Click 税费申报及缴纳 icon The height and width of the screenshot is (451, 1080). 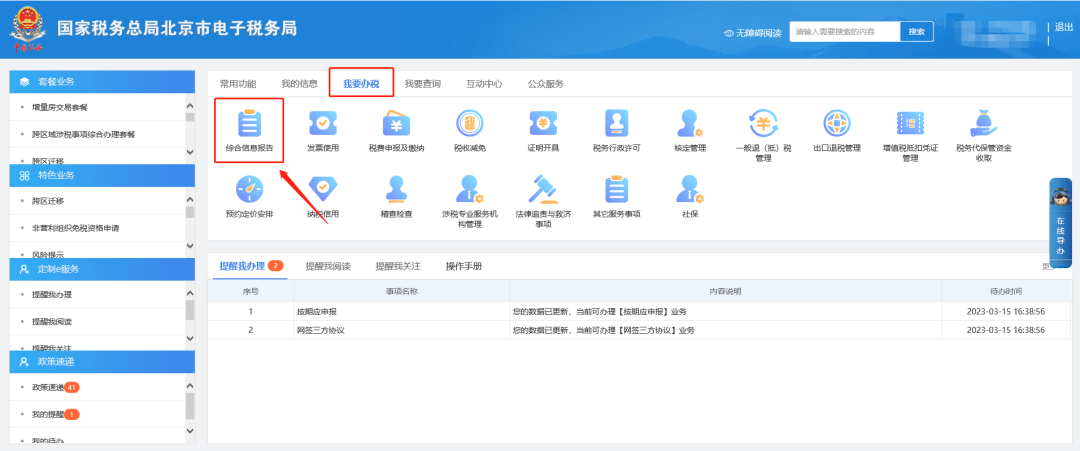point(396,125)
